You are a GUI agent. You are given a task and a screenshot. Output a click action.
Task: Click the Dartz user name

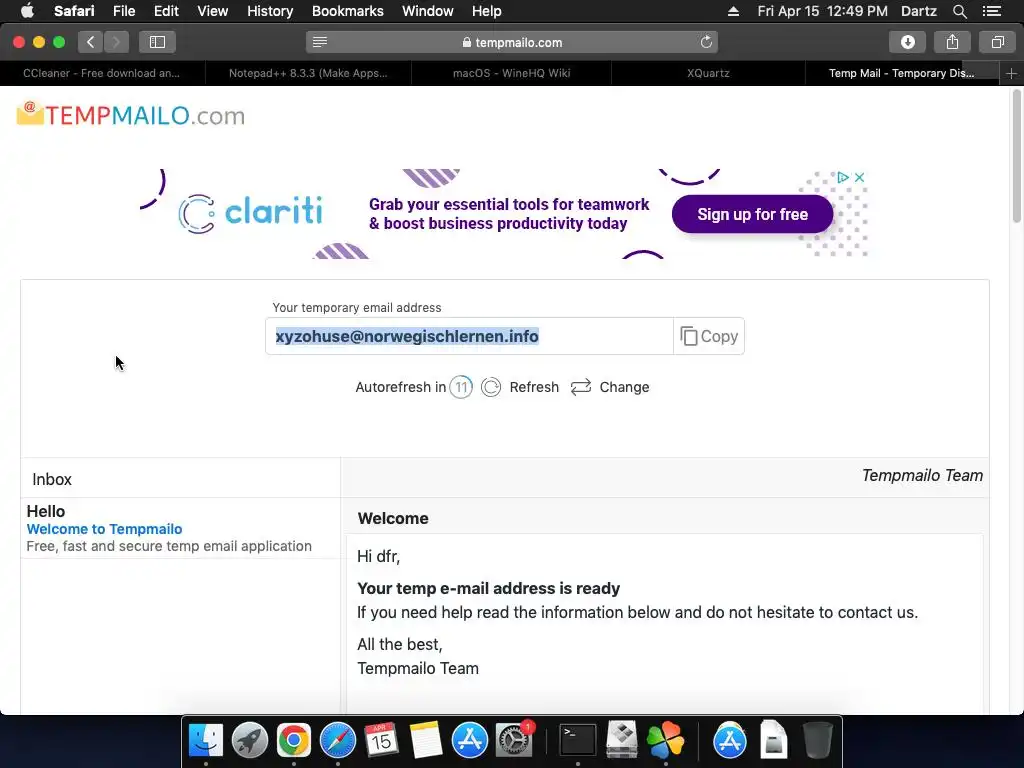click(x=918, y=11)
